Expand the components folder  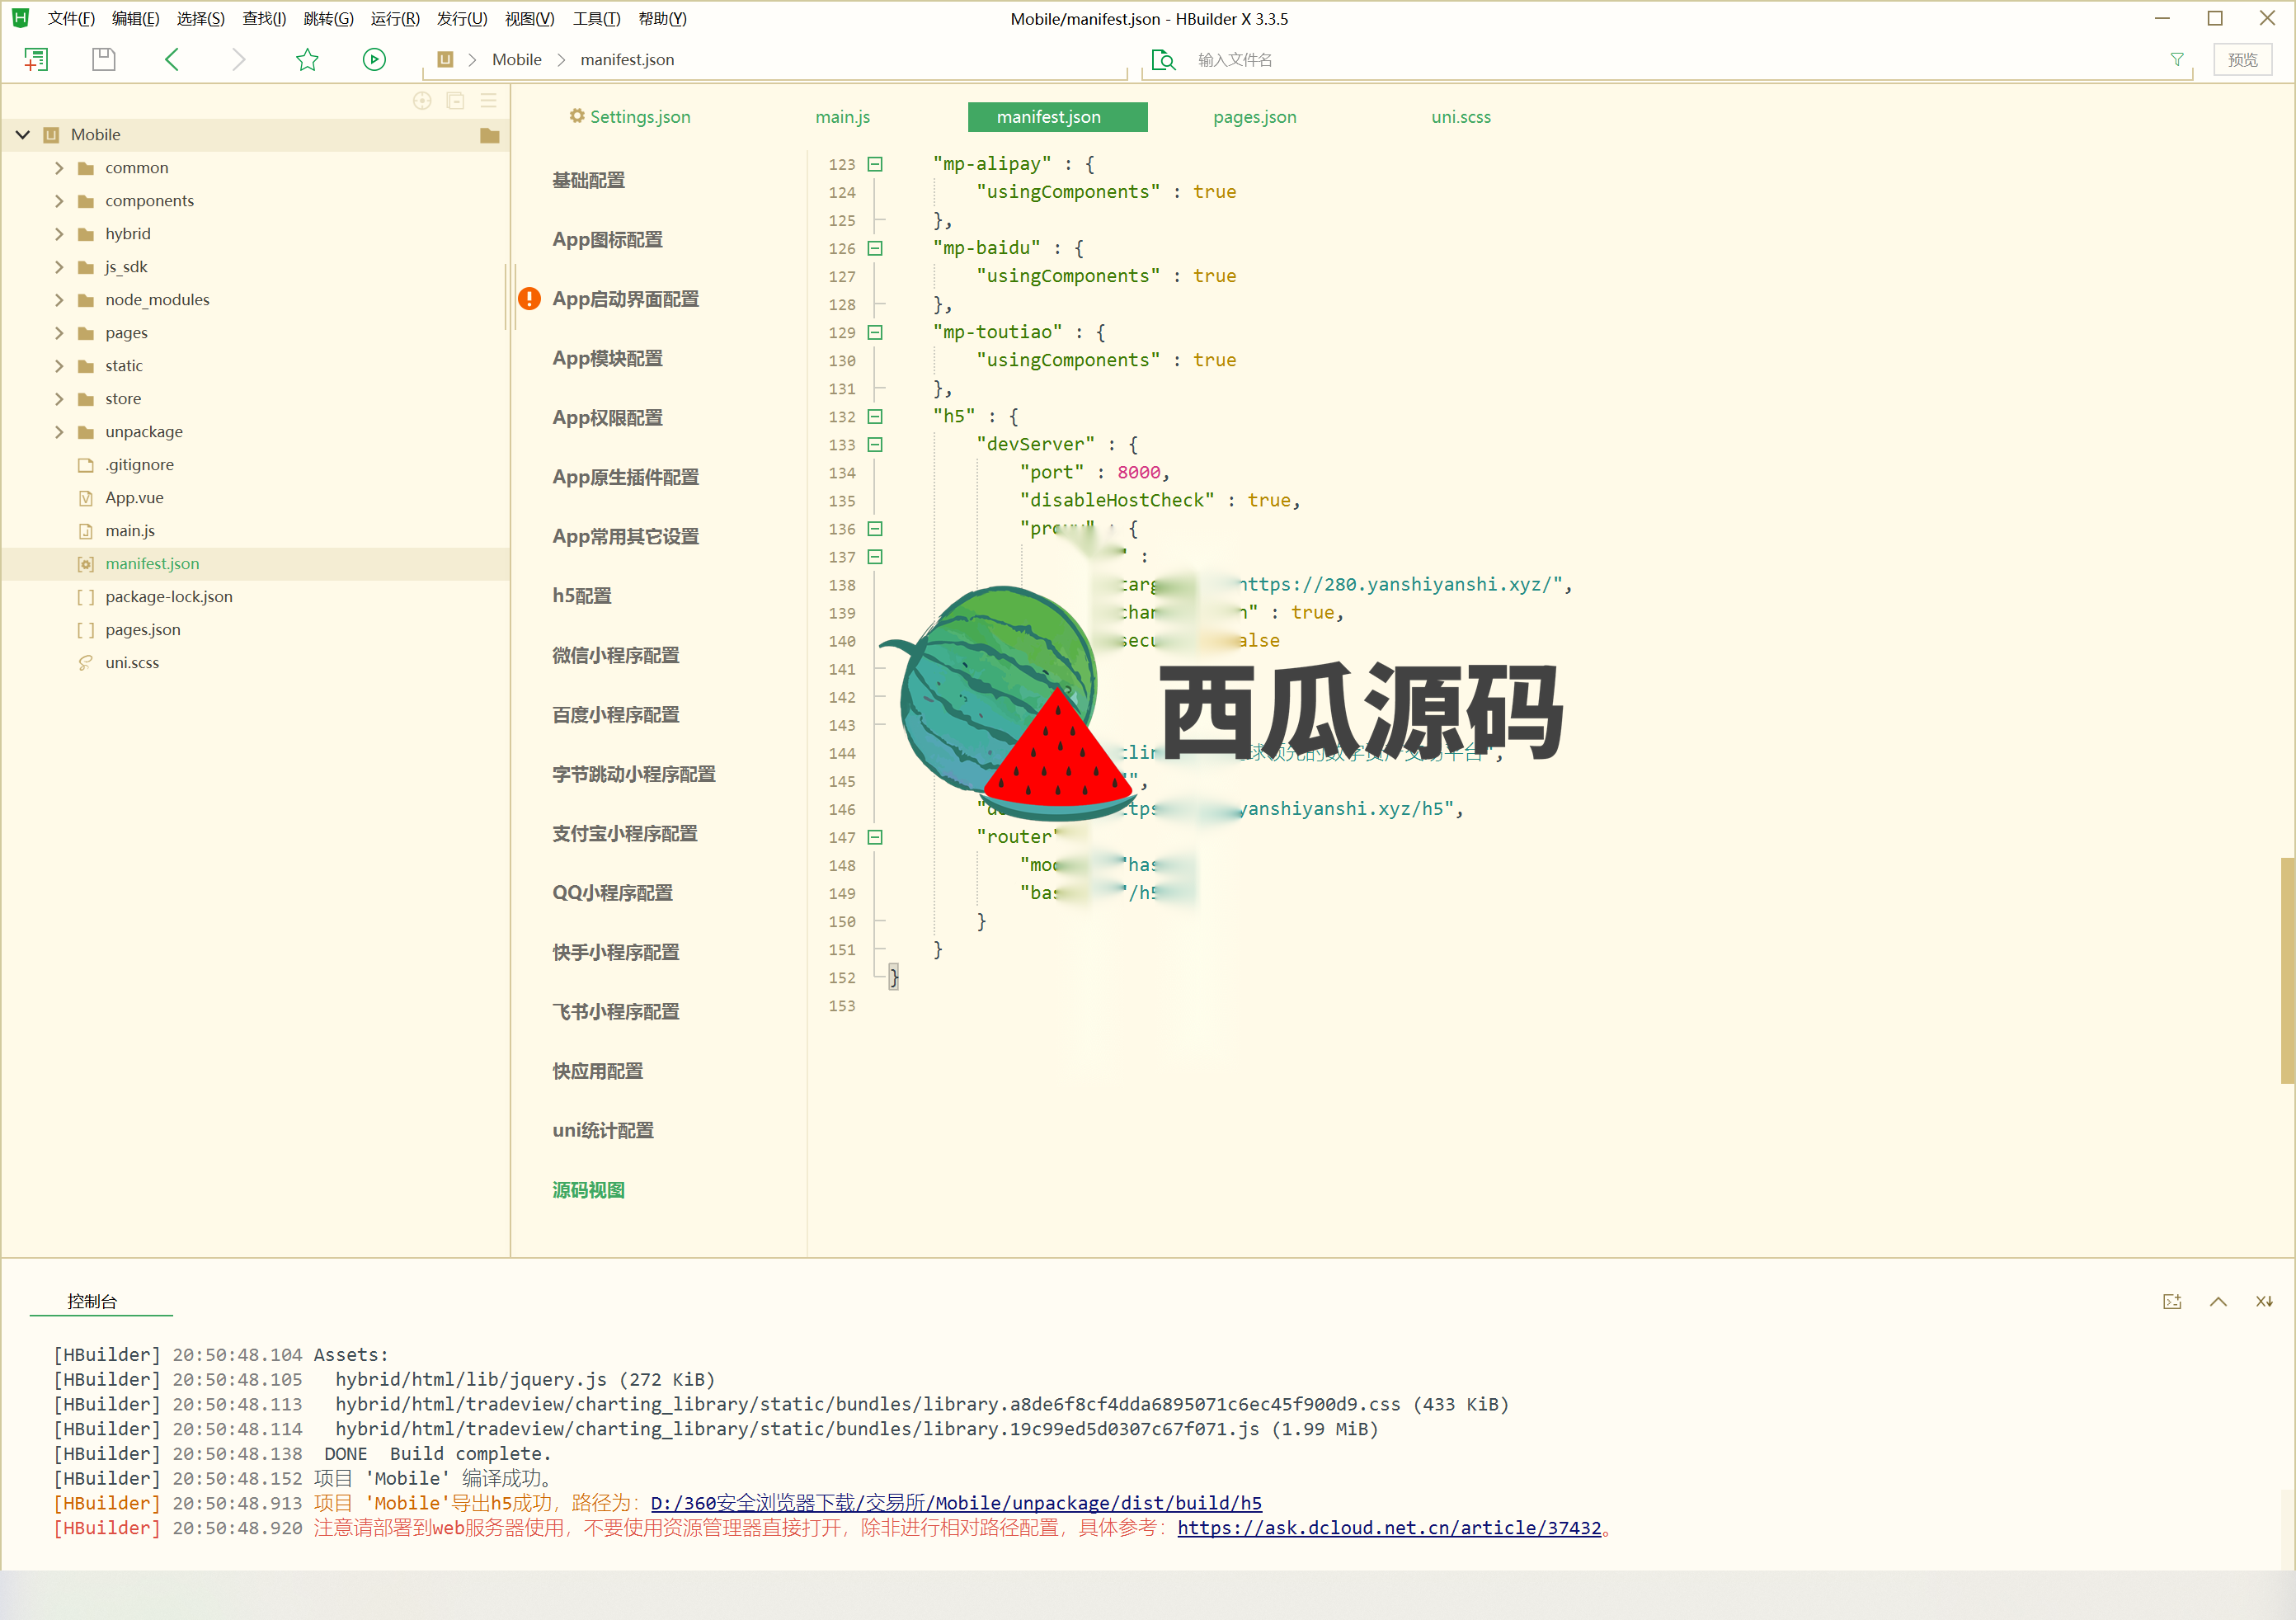(59, 201)
